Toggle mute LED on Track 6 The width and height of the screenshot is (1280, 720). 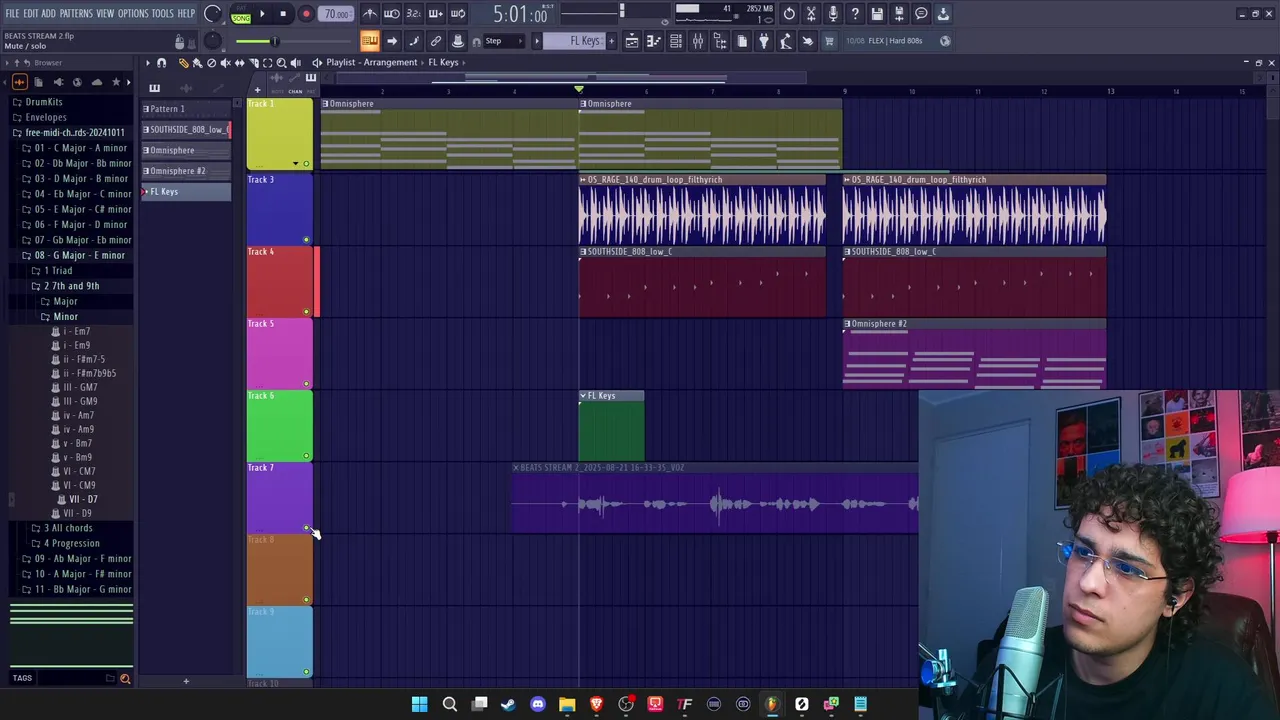pyautogui.click(x=306, y=456)
